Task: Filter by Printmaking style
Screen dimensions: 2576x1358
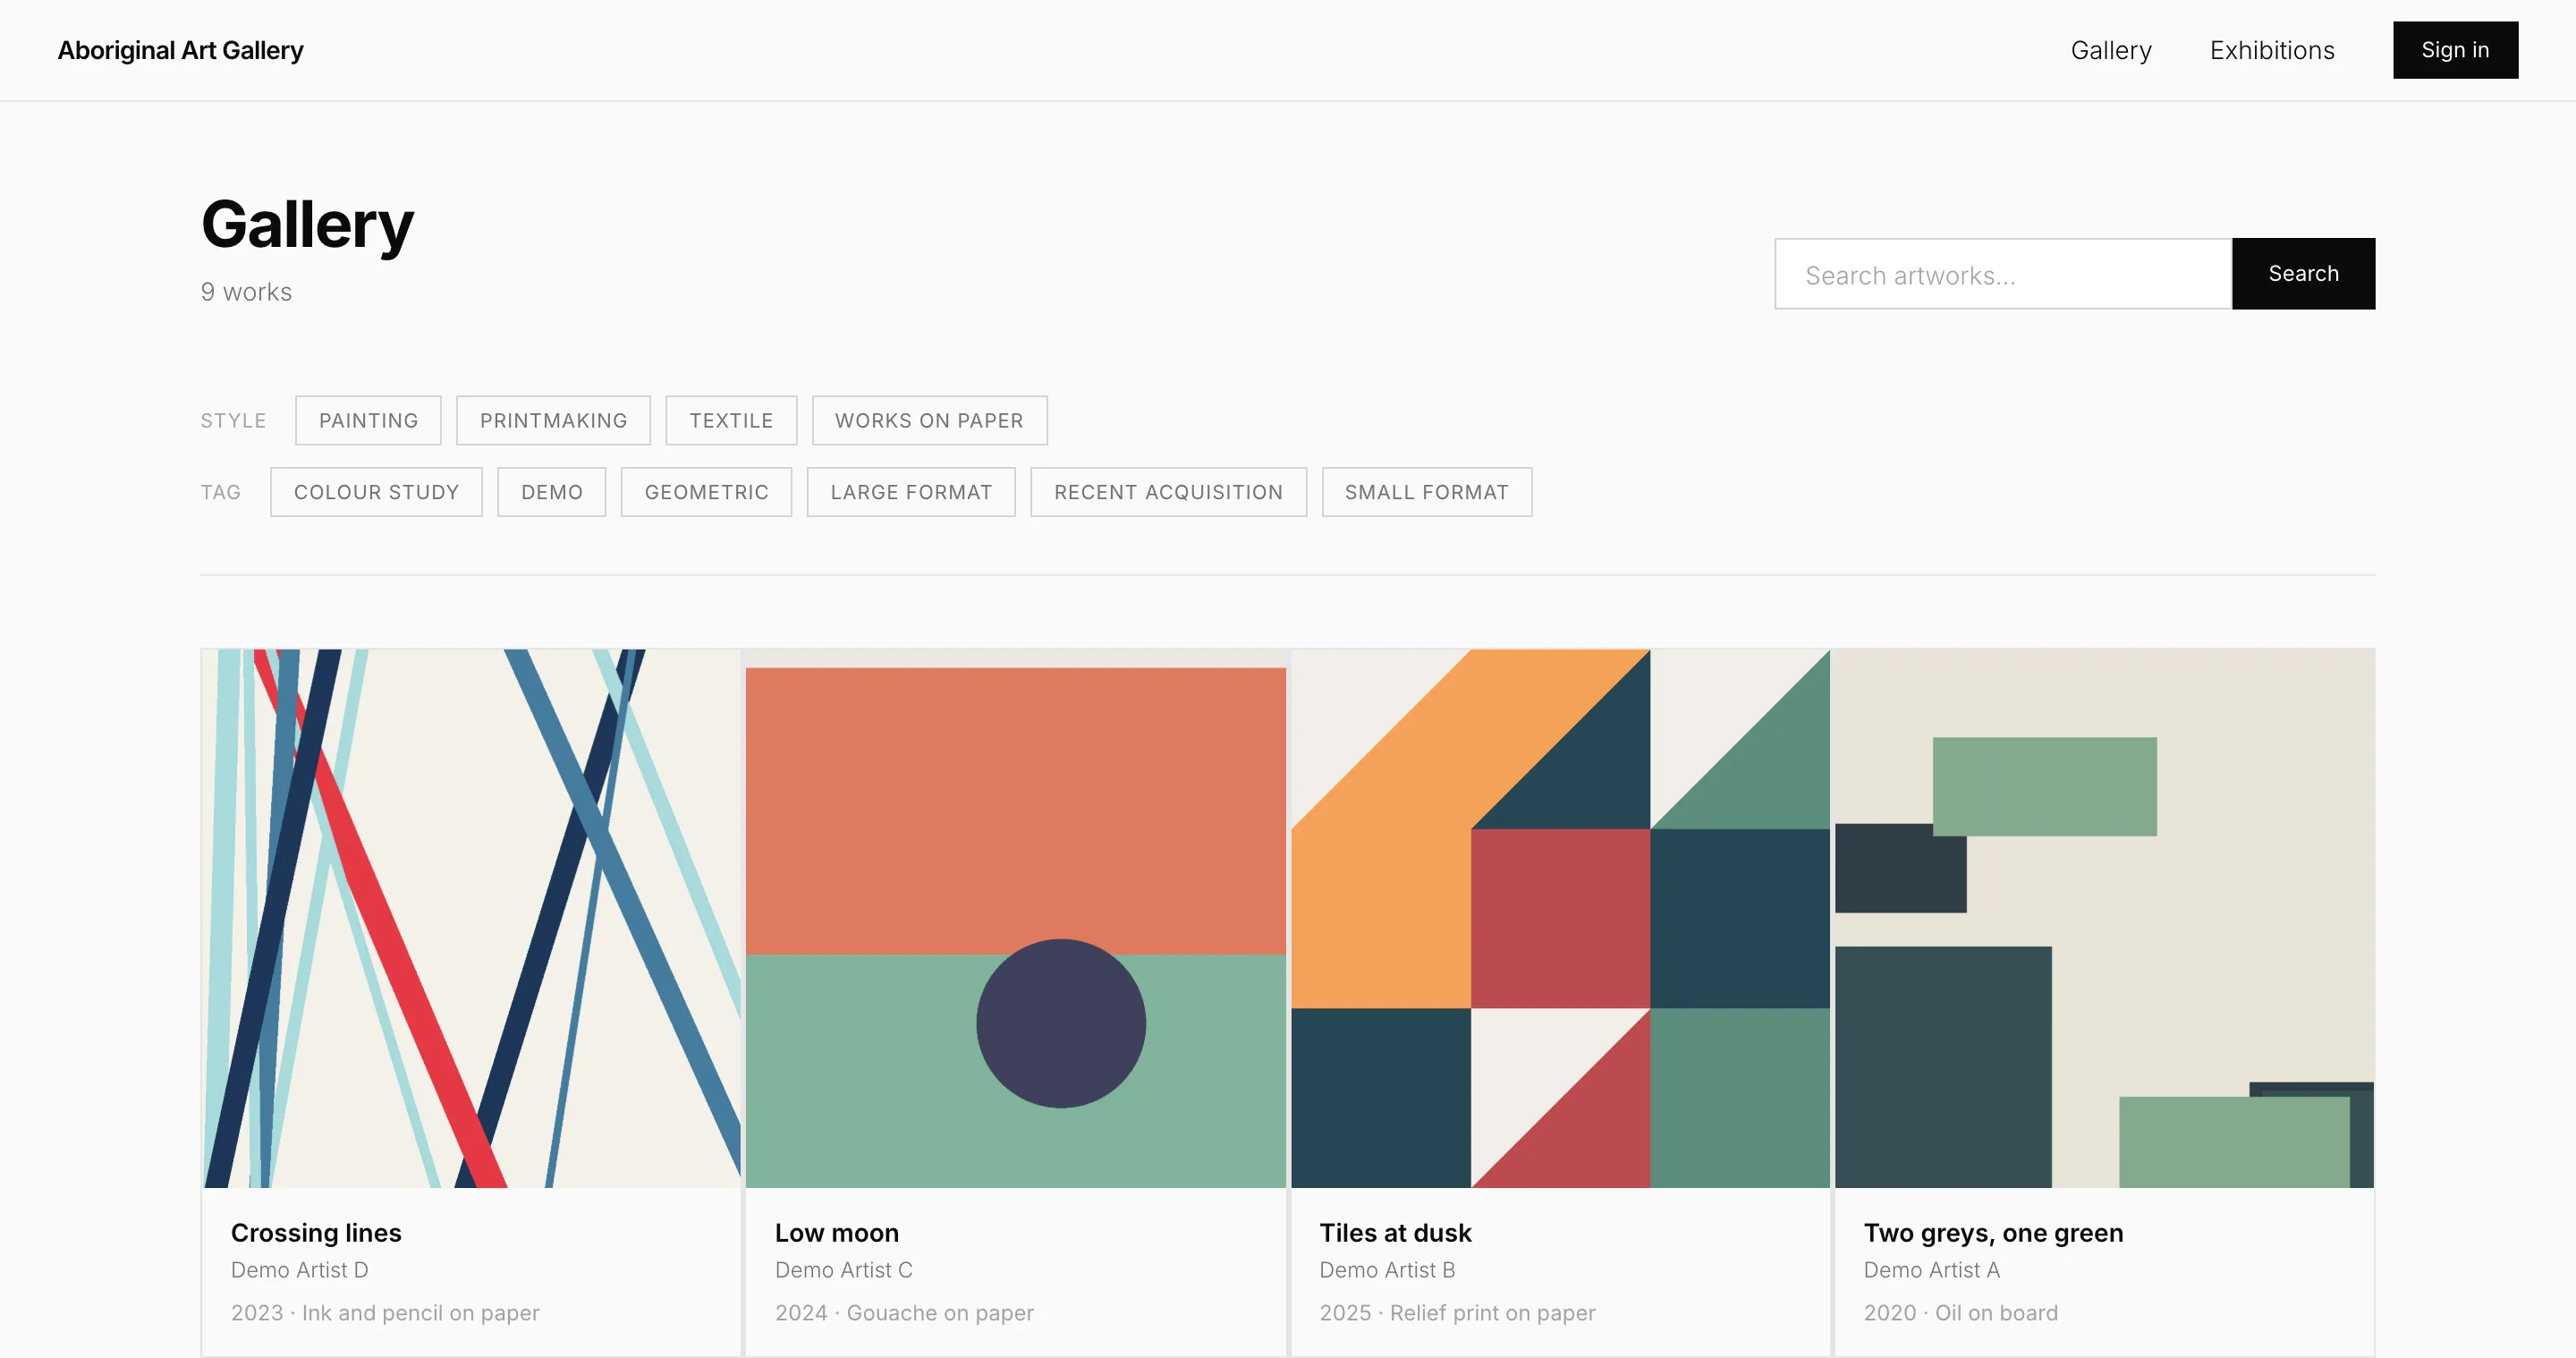Action: click(553, 421)
